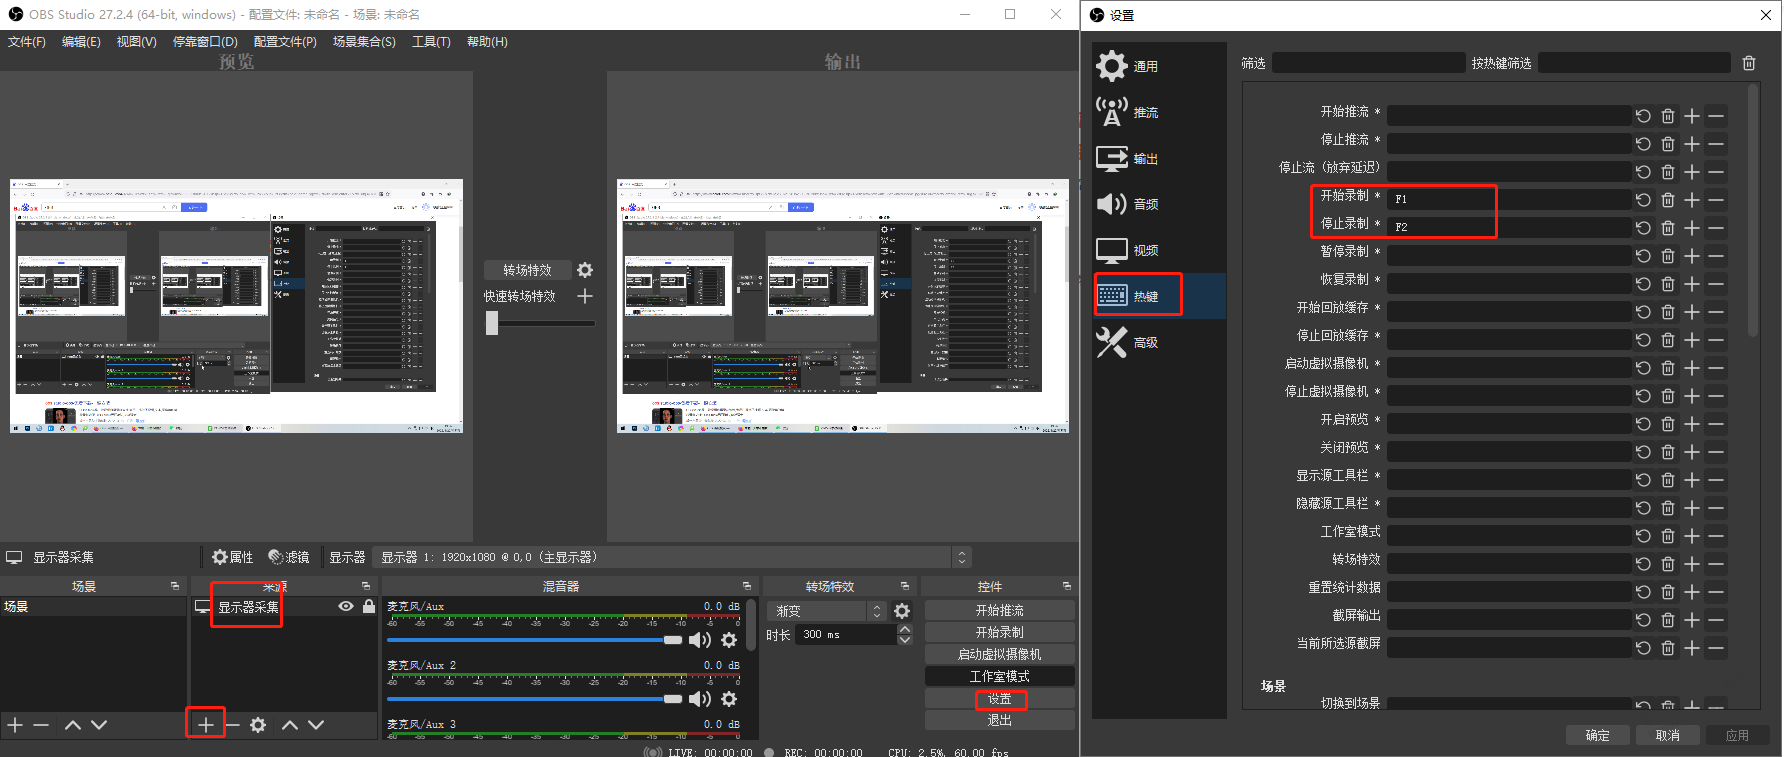Screen dimensions: 1784x757
Task: Mute the 麦克风/Aux 2 channel speaker
Action: 700,699
